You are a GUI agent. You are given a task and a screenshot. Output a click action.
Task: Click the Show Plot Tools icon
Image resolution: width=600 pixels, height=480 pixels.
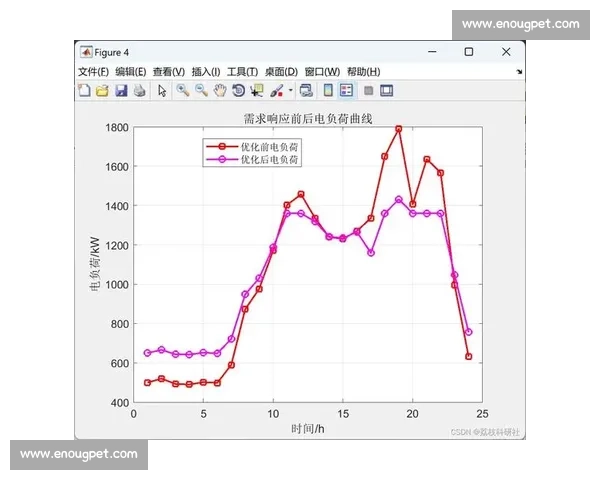click(x=386, y=91)
